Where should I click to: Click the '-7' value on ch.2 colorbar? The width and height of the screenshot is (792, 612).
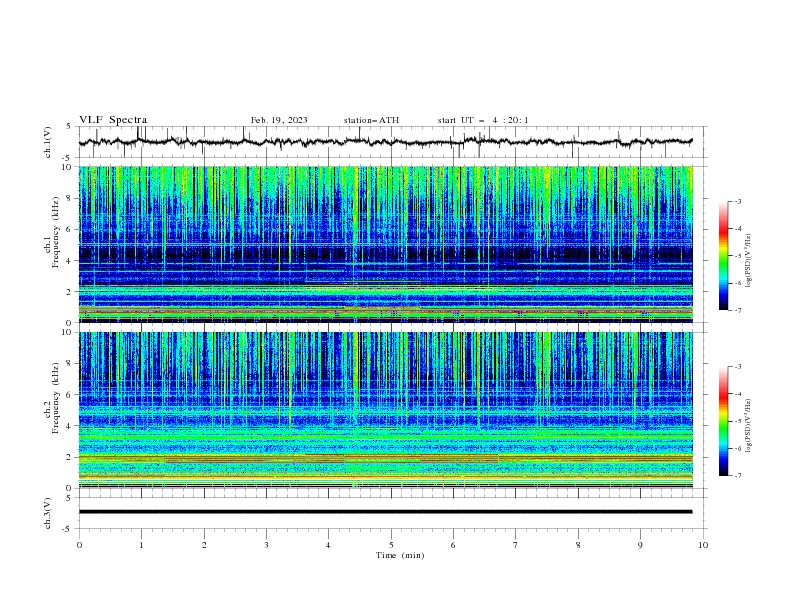tap(737, 476)
